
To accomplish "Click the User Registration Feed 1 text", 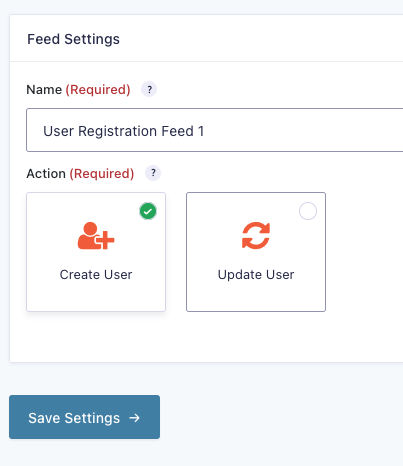I will point(124,131).
